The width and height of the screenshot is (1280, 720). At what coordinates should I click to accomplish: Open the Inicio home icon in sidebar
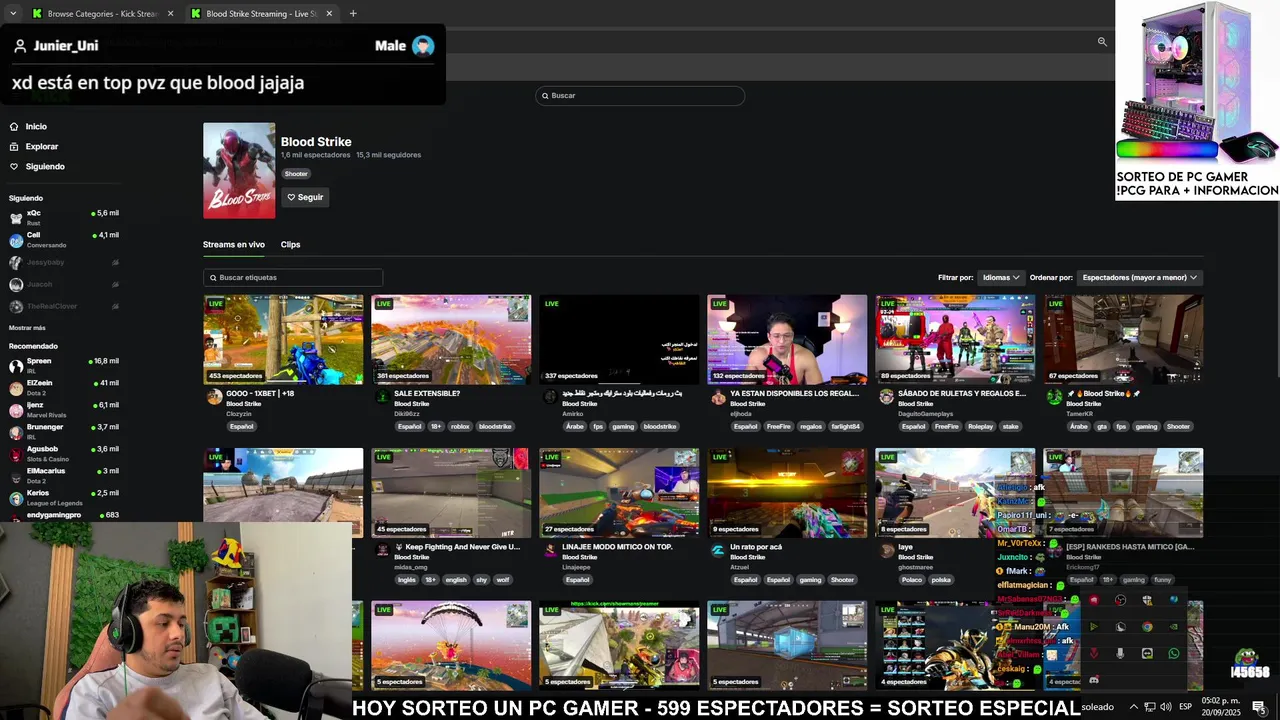[x=14, y=127]
